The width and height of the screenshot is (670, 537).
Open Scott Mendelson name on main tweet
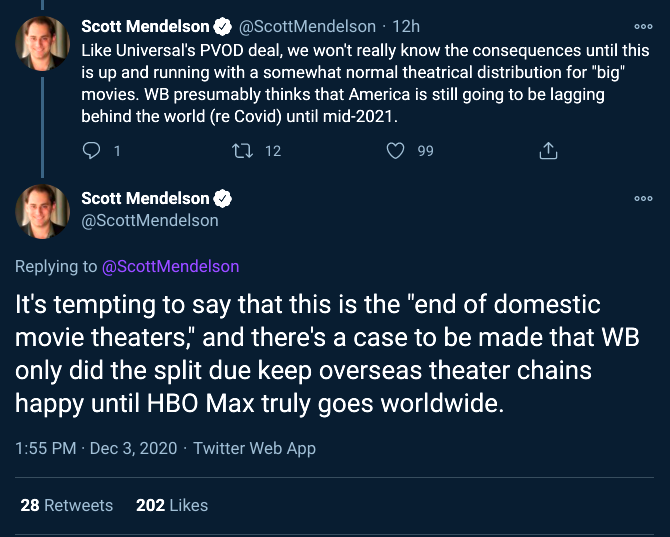[x=145, y=198]
